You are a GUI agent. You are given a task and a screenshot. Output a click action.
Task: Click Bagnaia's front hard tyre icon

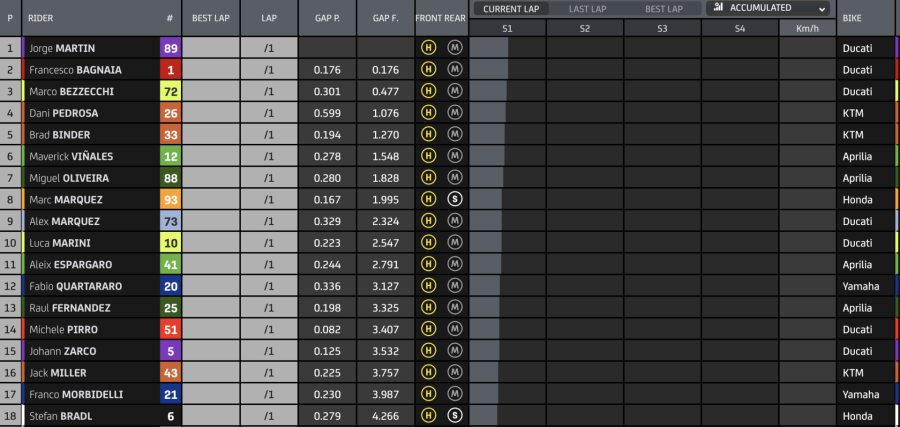pyautogui.click(x=428, y=70)
